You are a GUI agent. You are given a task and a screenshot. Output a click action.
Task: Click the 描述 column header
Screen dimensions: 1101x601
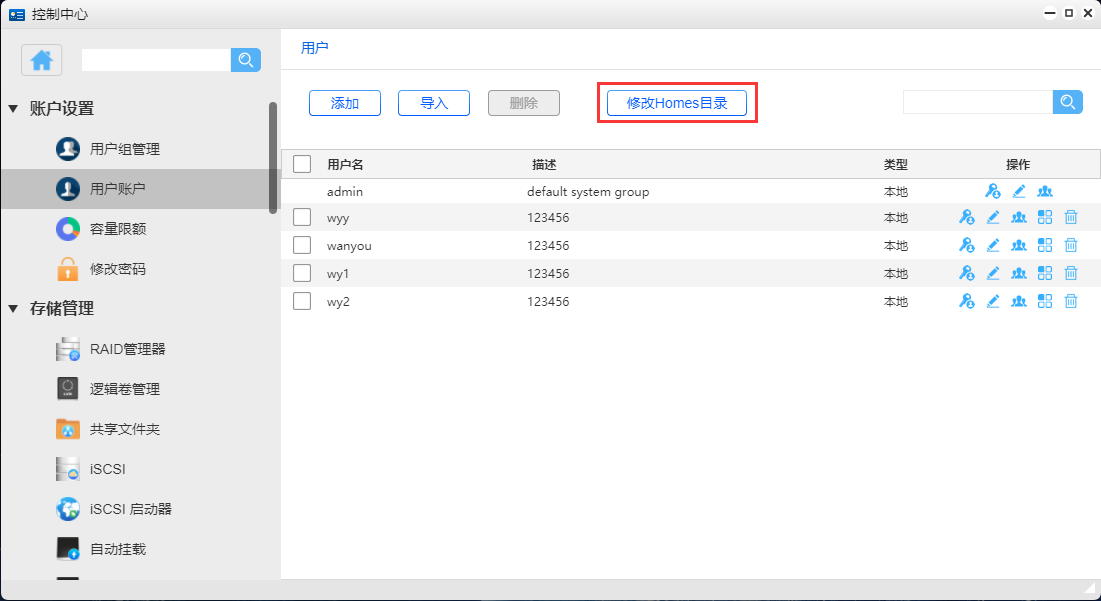click(x=544, y=165)
